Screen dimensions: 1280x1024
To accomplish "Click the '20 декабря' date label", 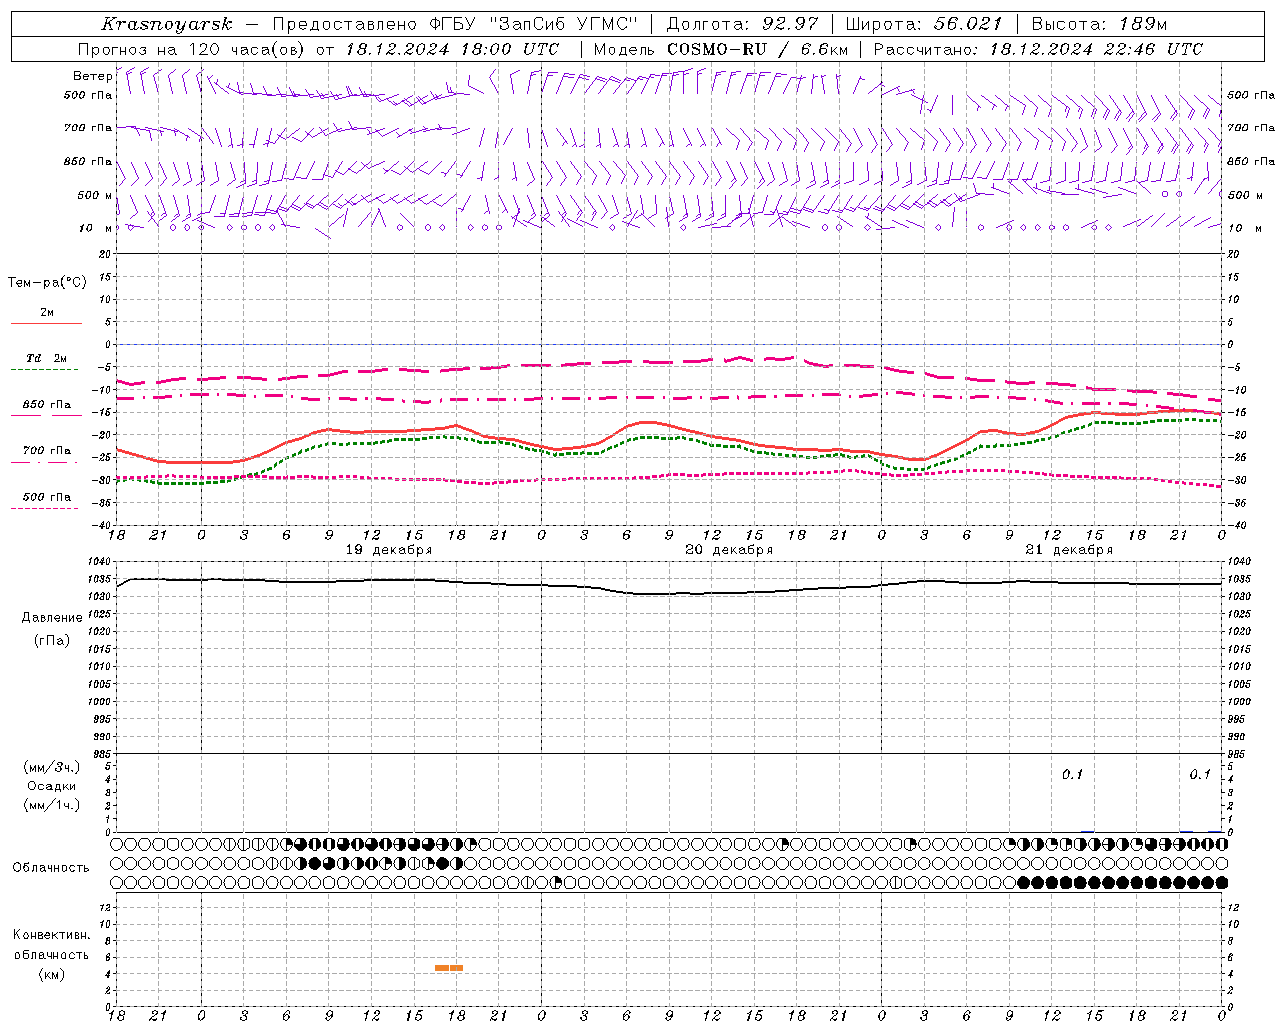I will [729, 550].
